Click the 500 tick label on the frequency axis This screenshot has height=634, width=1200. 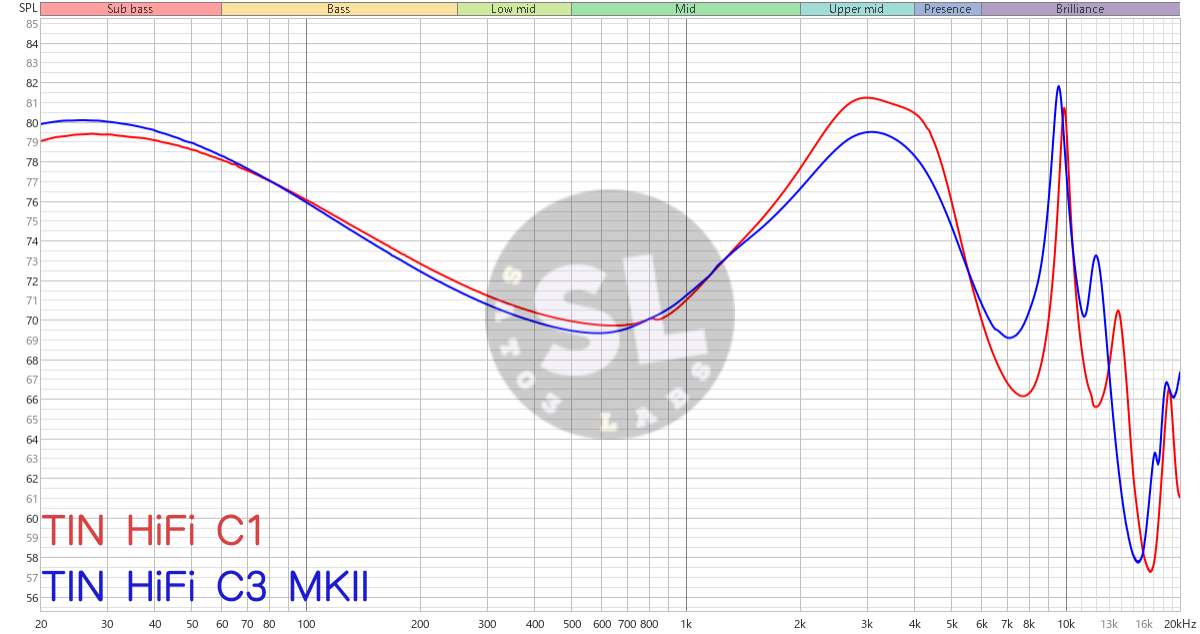[x=571, y=623]
